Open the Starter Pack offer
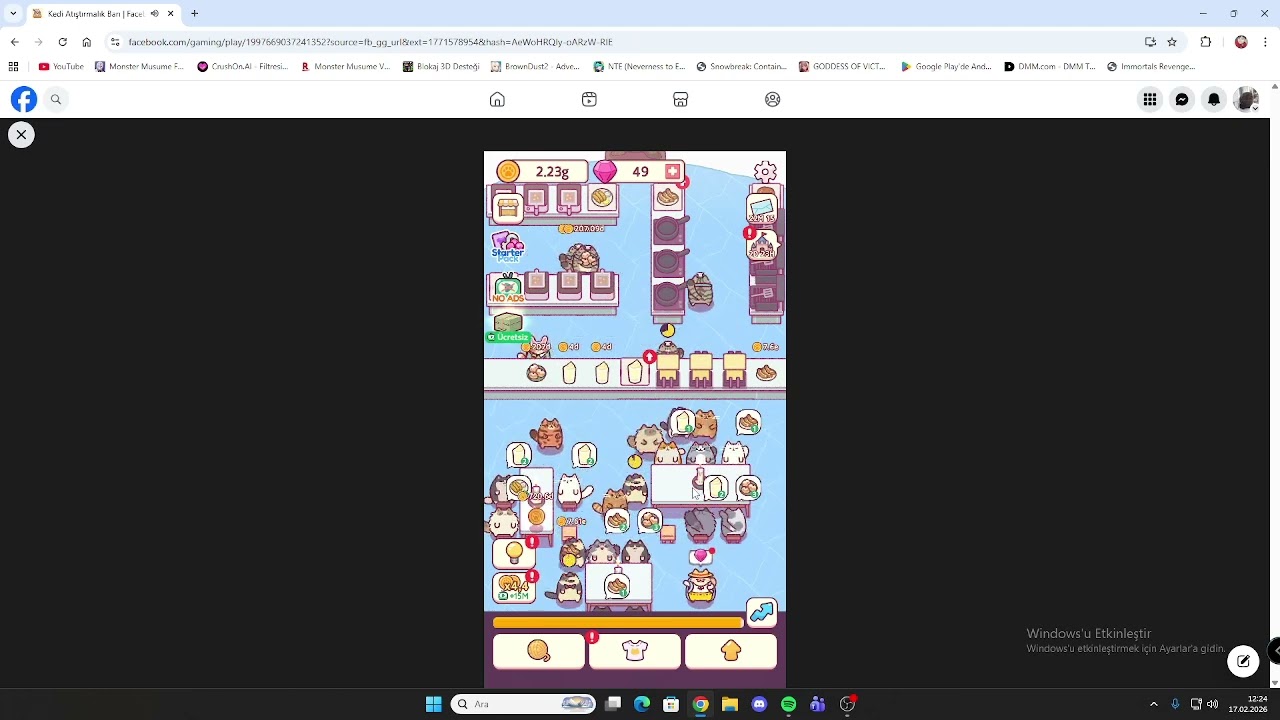The width and height of the screenshot is (1280, 720). tap(508, 248)
